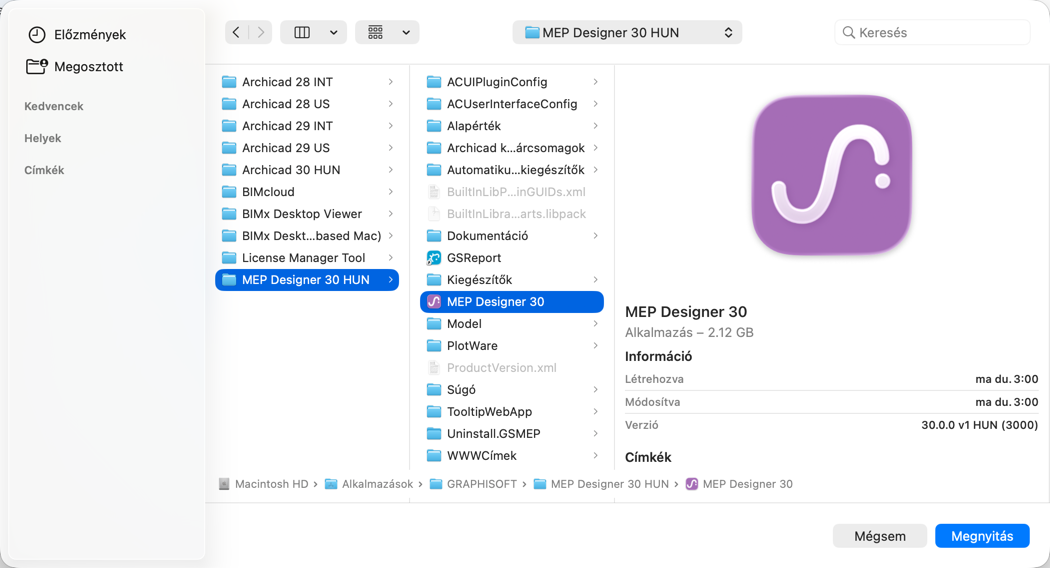The image size is (1050, 568).
Task: Select the MEP Designer 30 HUN folder
Action: [x=307, y=280]
